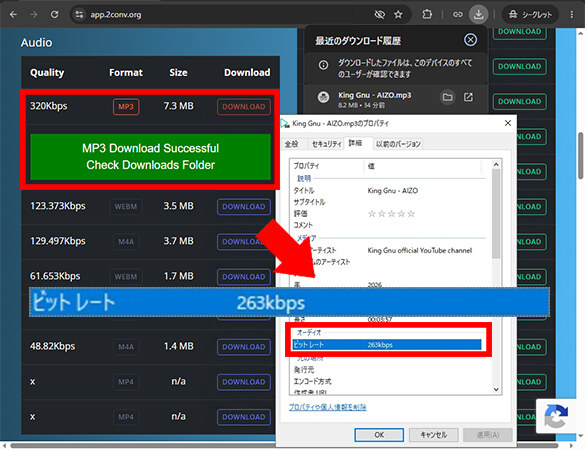Download the 61.653Kbps WEBM audio

coord(244,277)
